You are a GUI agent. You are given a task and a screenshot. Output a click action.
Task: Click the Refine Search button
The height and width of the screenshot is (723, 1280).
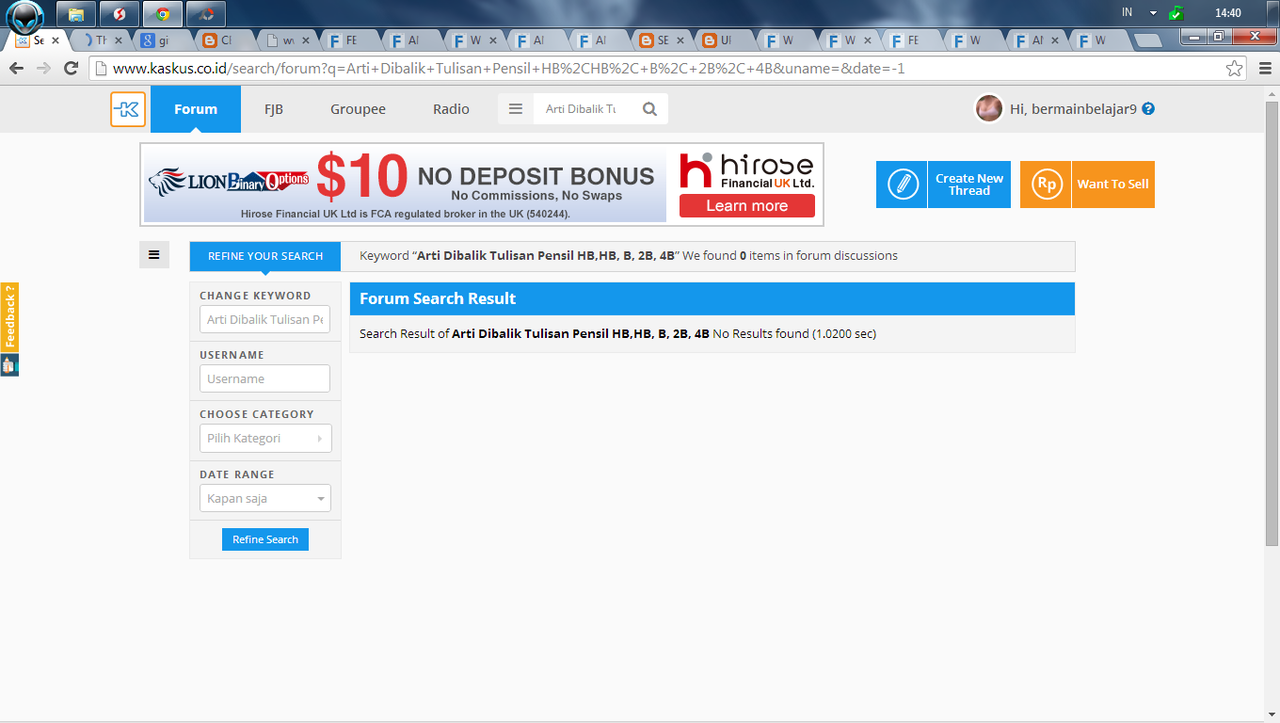pos(265,539)
